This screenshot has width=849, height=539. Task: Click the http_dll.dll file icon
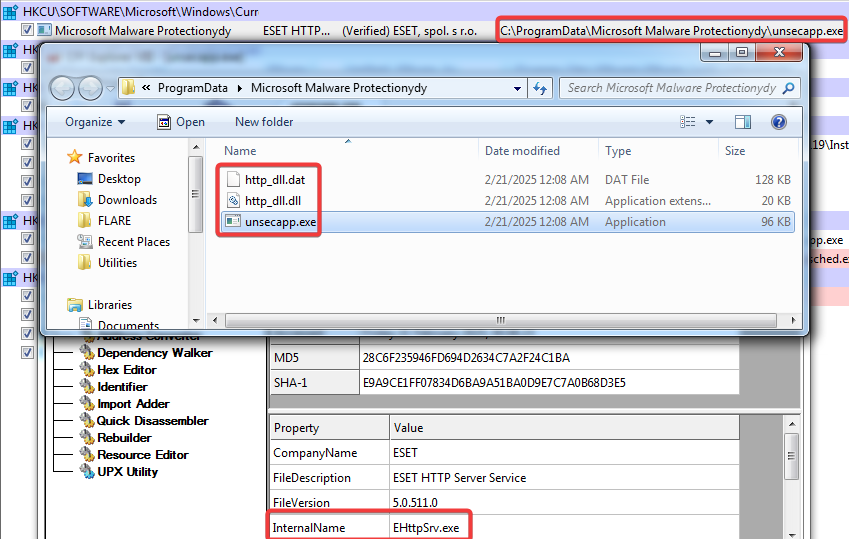tap(233, 200)
